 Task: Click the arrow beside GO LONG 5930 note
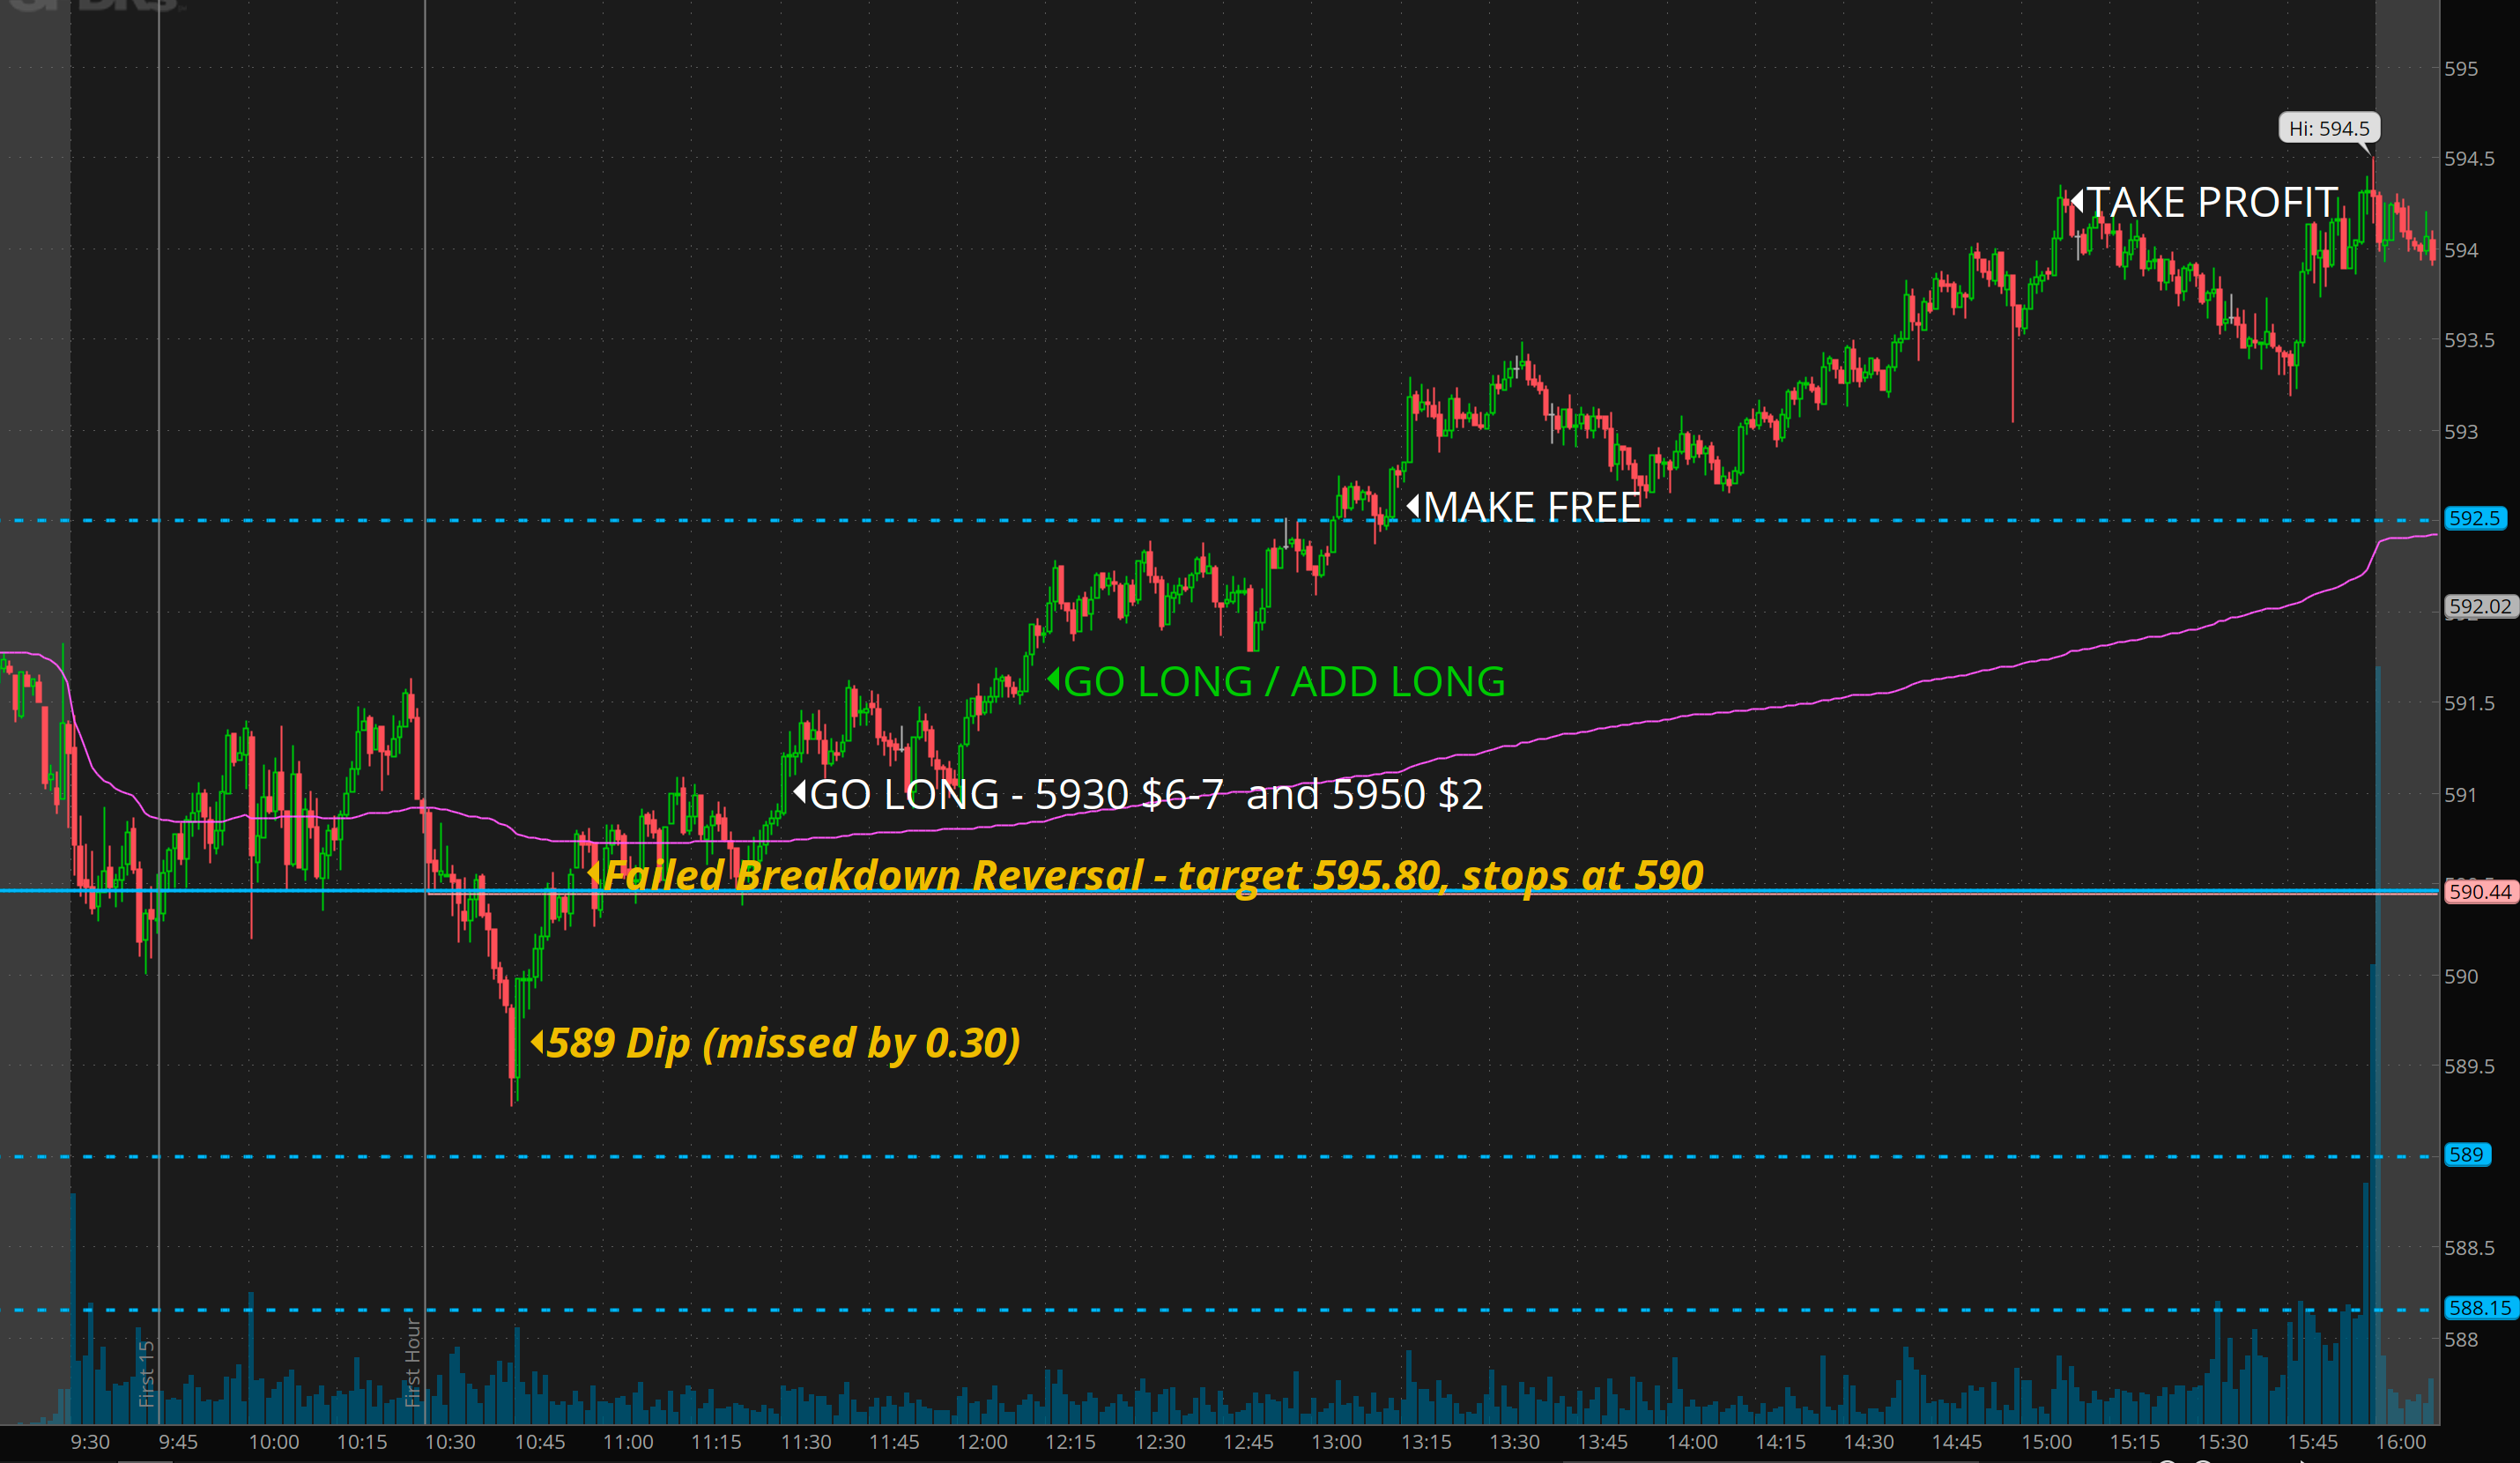pos(799,792)
